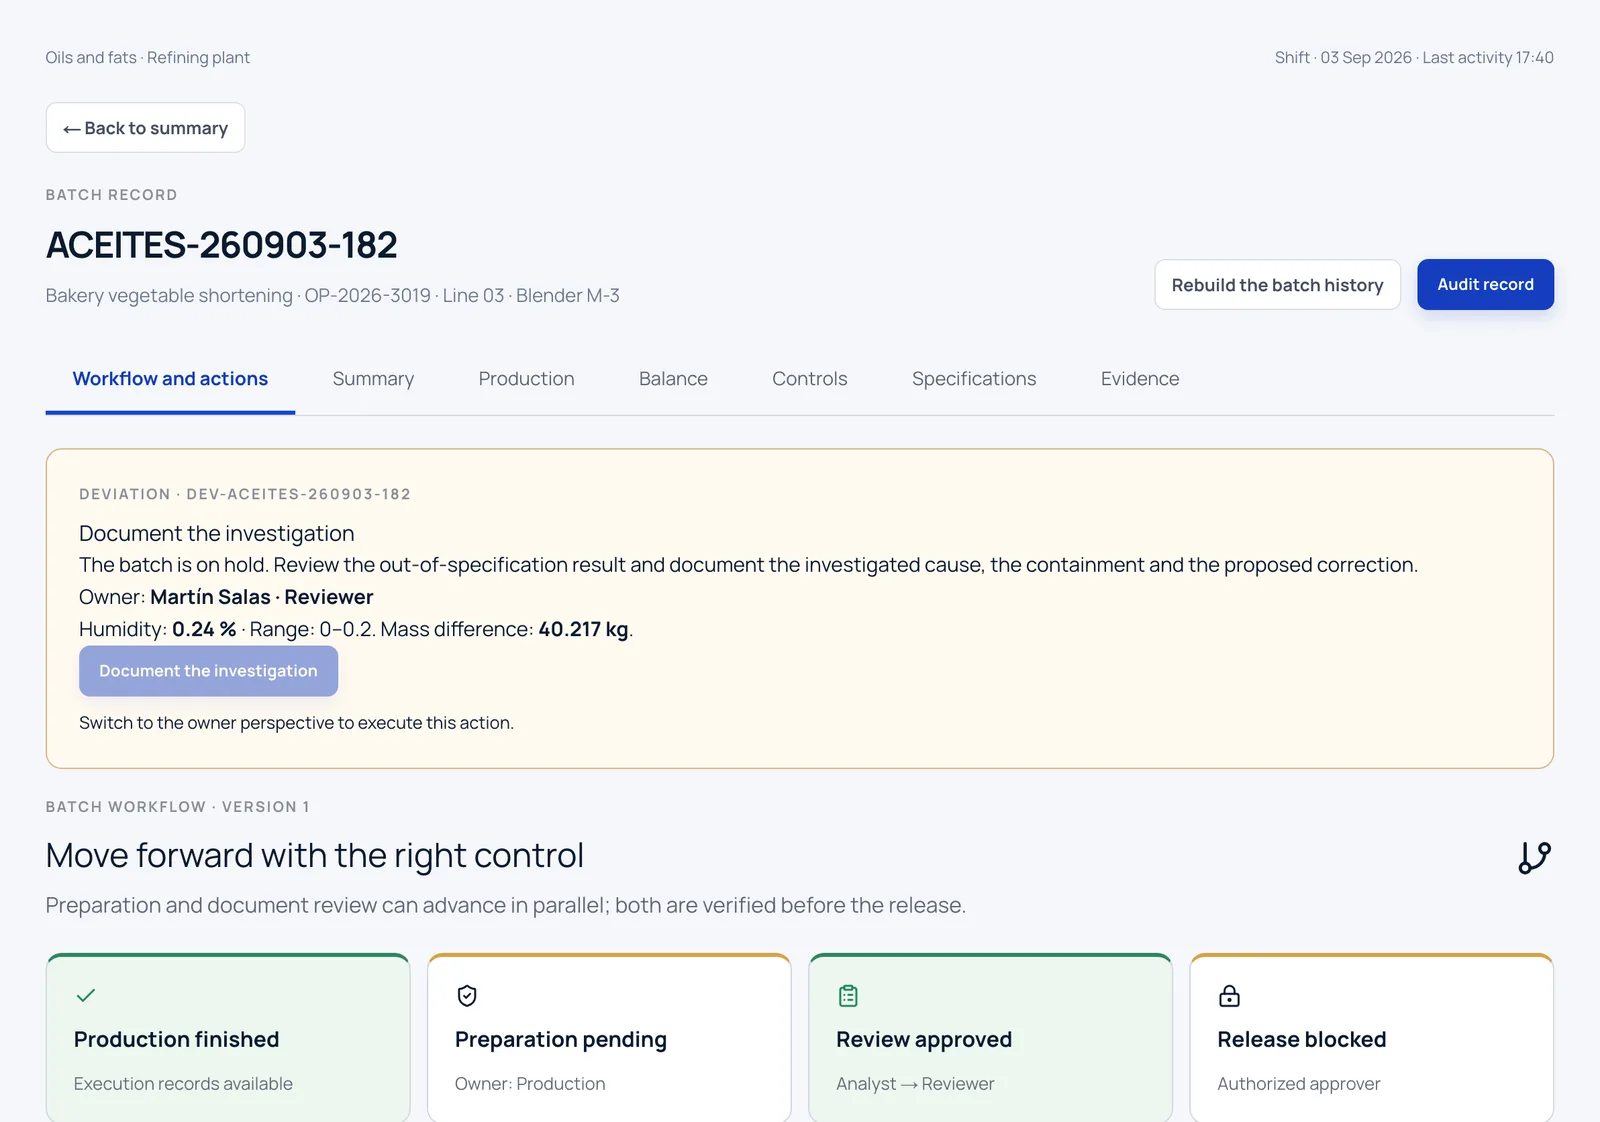Open the Production finished card
Image resolution: width=1600 pixels, height=1122 pixels.
click(x=228, y=1038)
